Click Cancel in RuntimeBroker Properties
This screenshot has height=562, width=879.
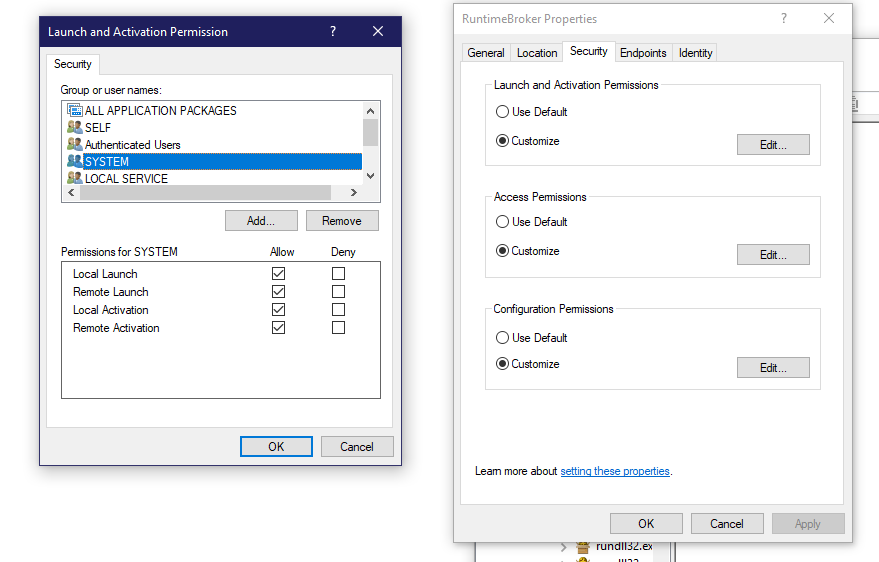tap(727, 523)
